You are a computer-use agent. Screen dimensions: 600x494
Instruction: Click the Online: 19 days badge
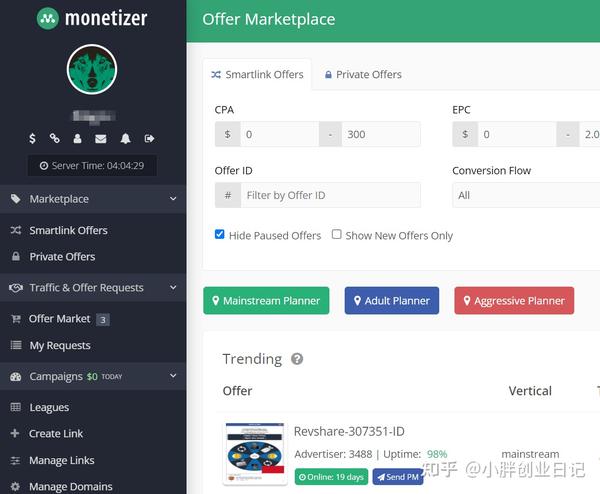(x=331, y=477)
